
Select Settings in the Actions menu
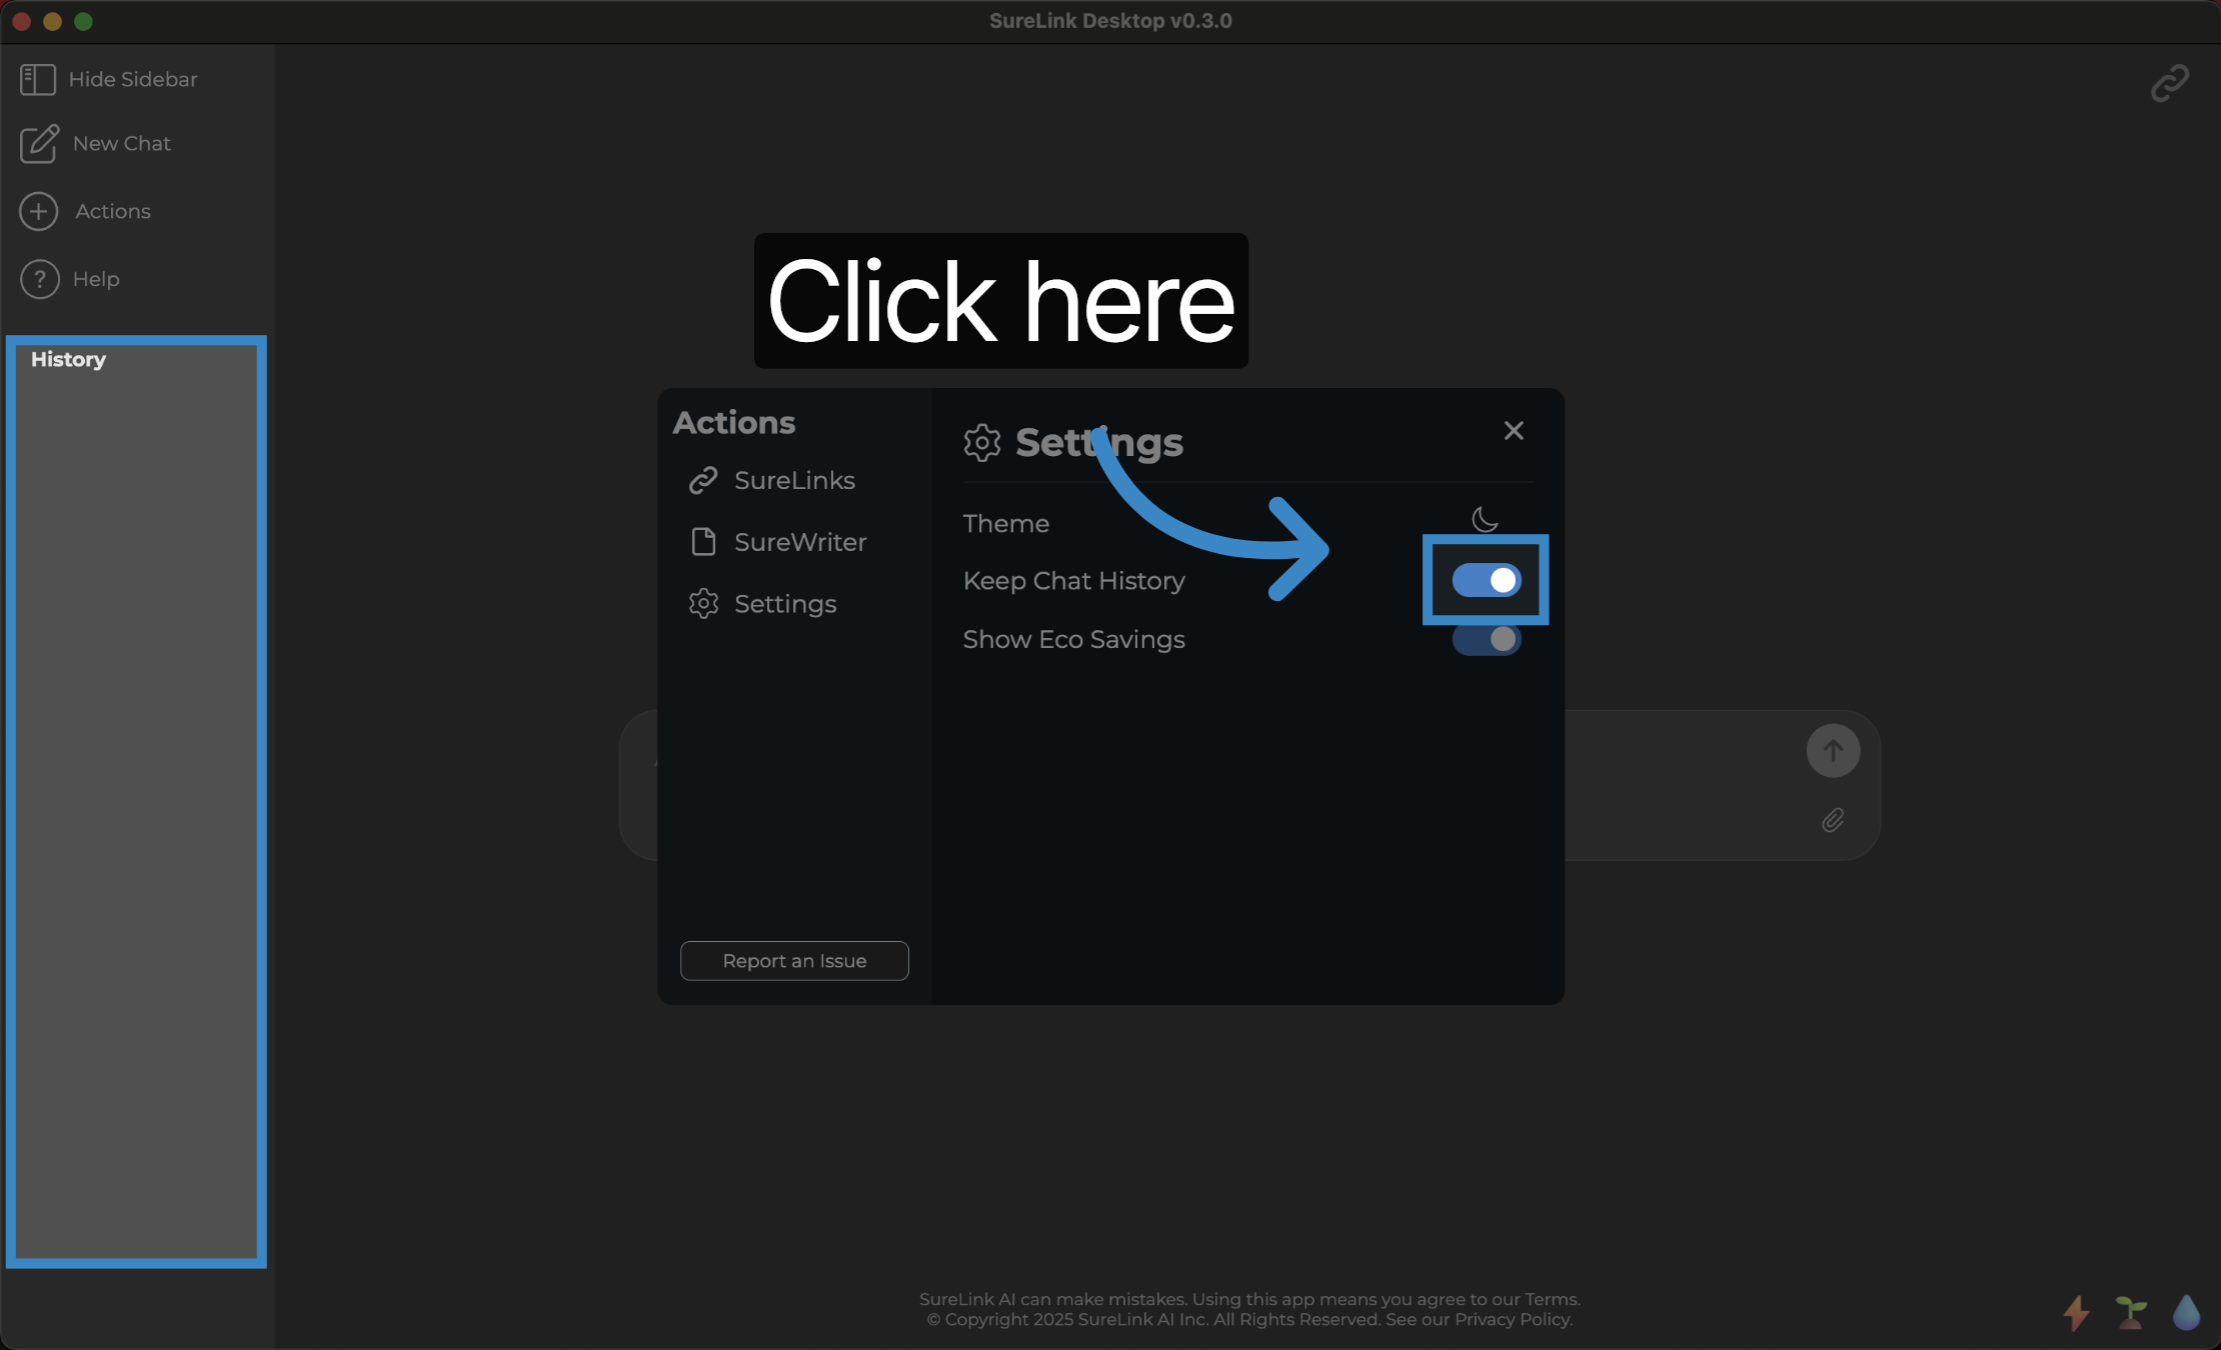point(763,604)
